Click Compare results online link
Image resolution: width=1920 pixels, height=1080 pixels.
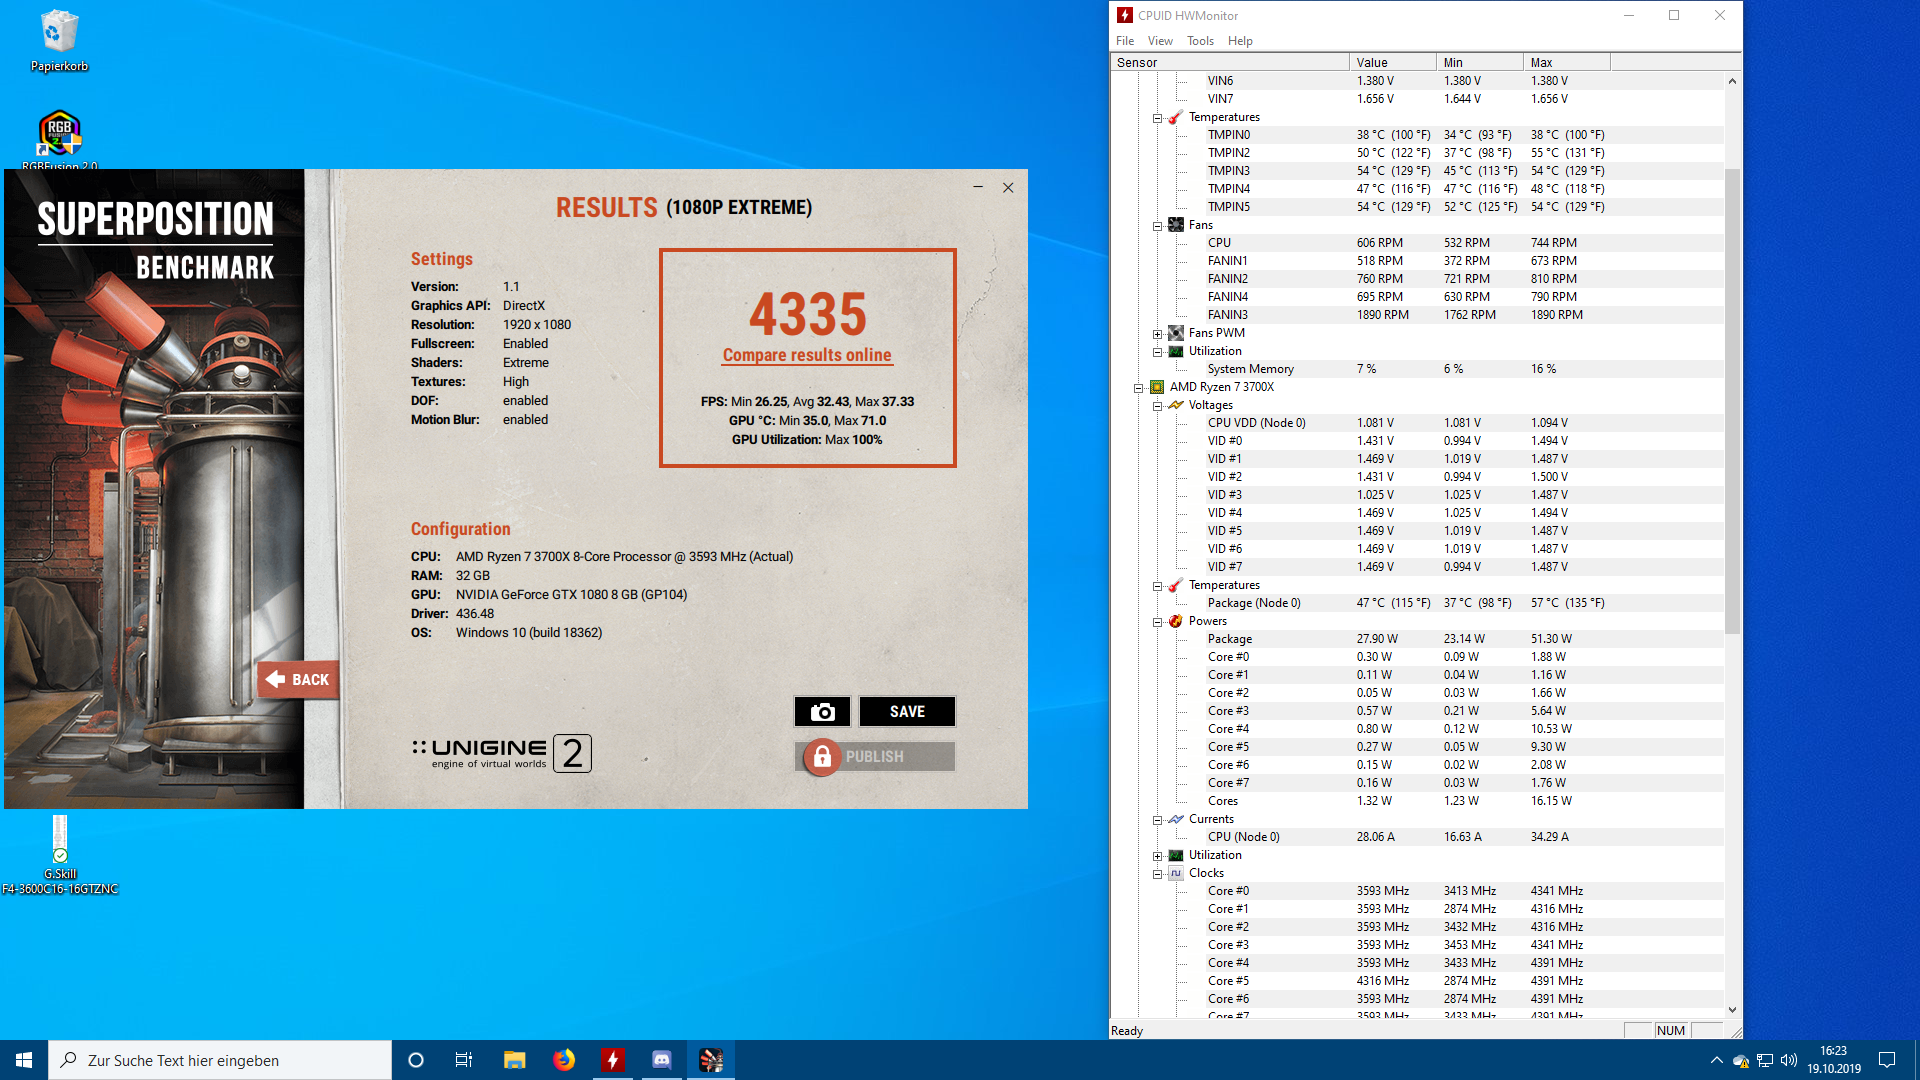point(806,355)
